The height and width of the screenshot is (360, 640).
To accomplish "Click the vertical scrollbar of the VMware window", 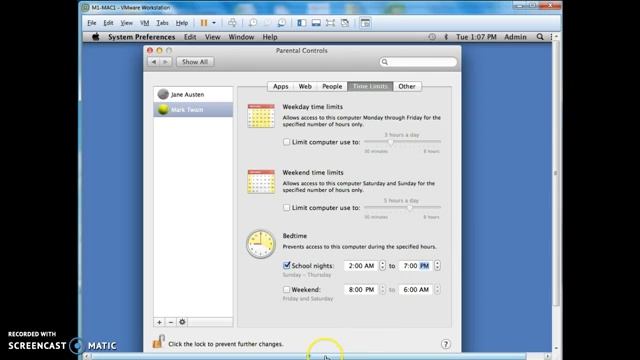I will click(x=556, y=173).
